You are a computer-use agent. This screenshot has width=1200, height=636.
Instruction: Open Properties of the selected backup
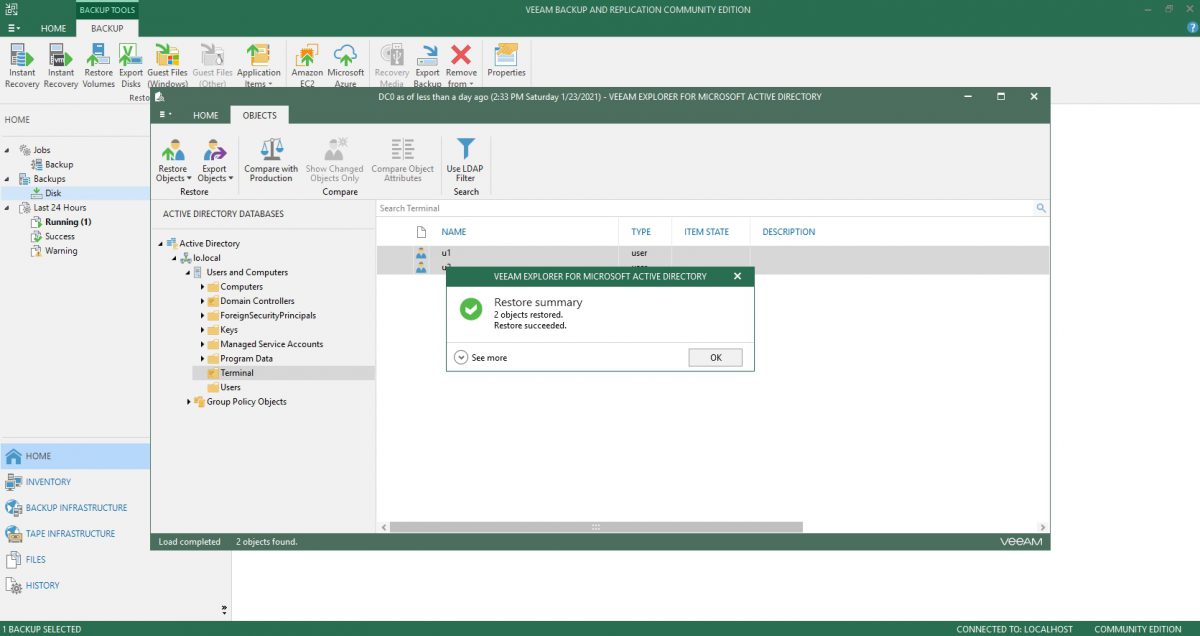[505, 63]
